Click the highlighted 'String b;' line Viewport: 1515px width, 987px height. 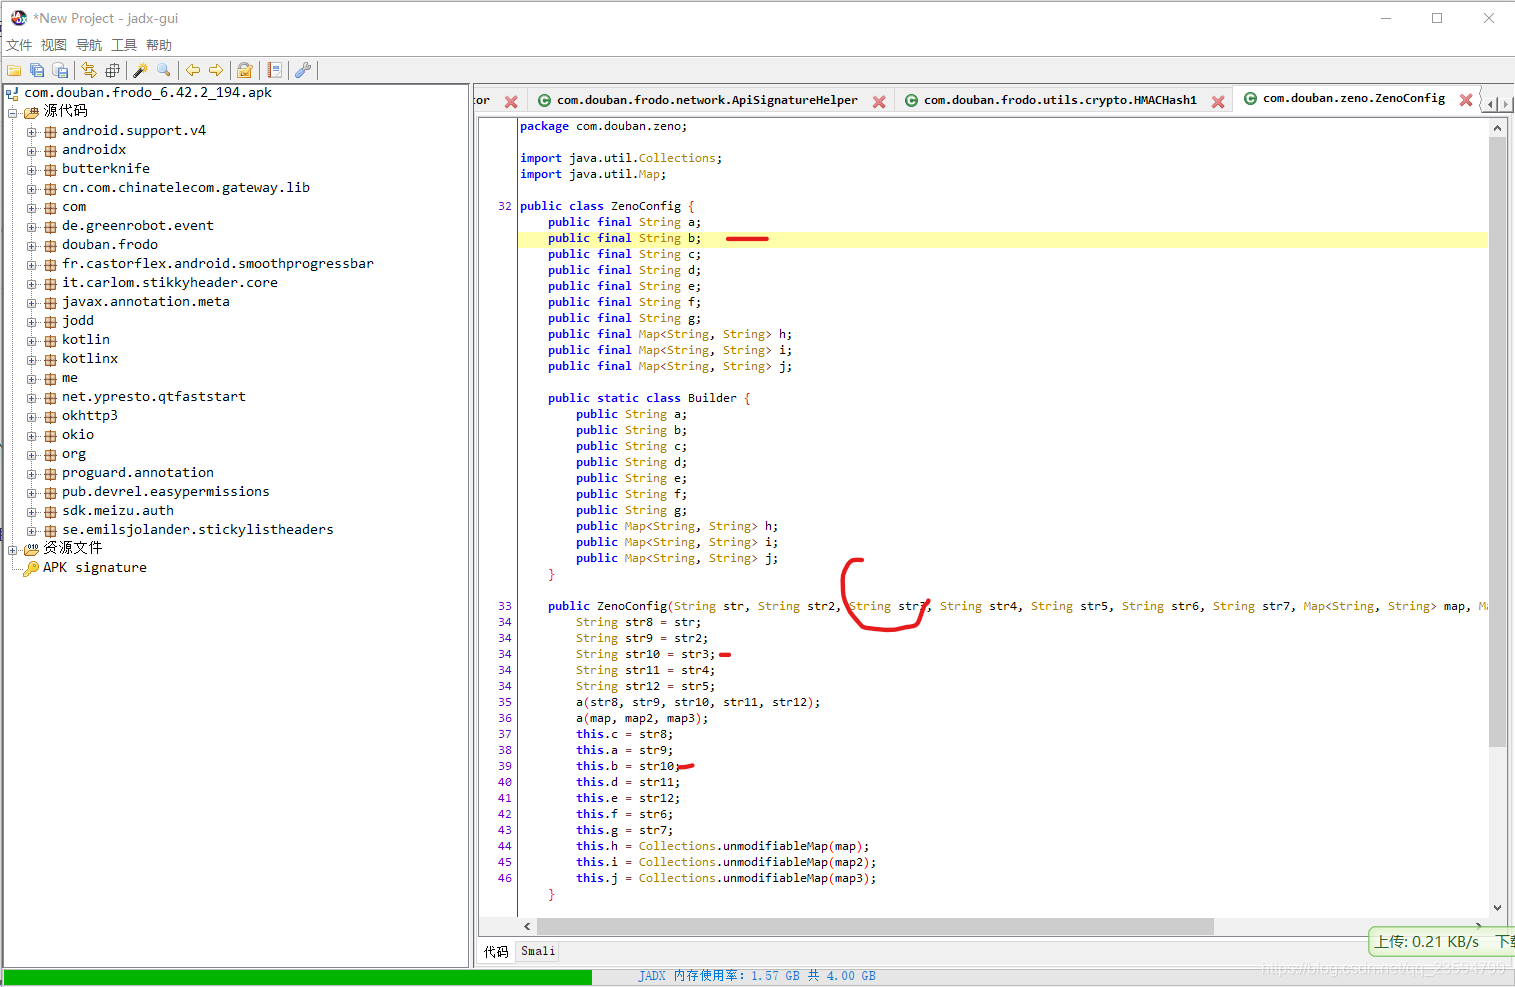click(1002, 238)
